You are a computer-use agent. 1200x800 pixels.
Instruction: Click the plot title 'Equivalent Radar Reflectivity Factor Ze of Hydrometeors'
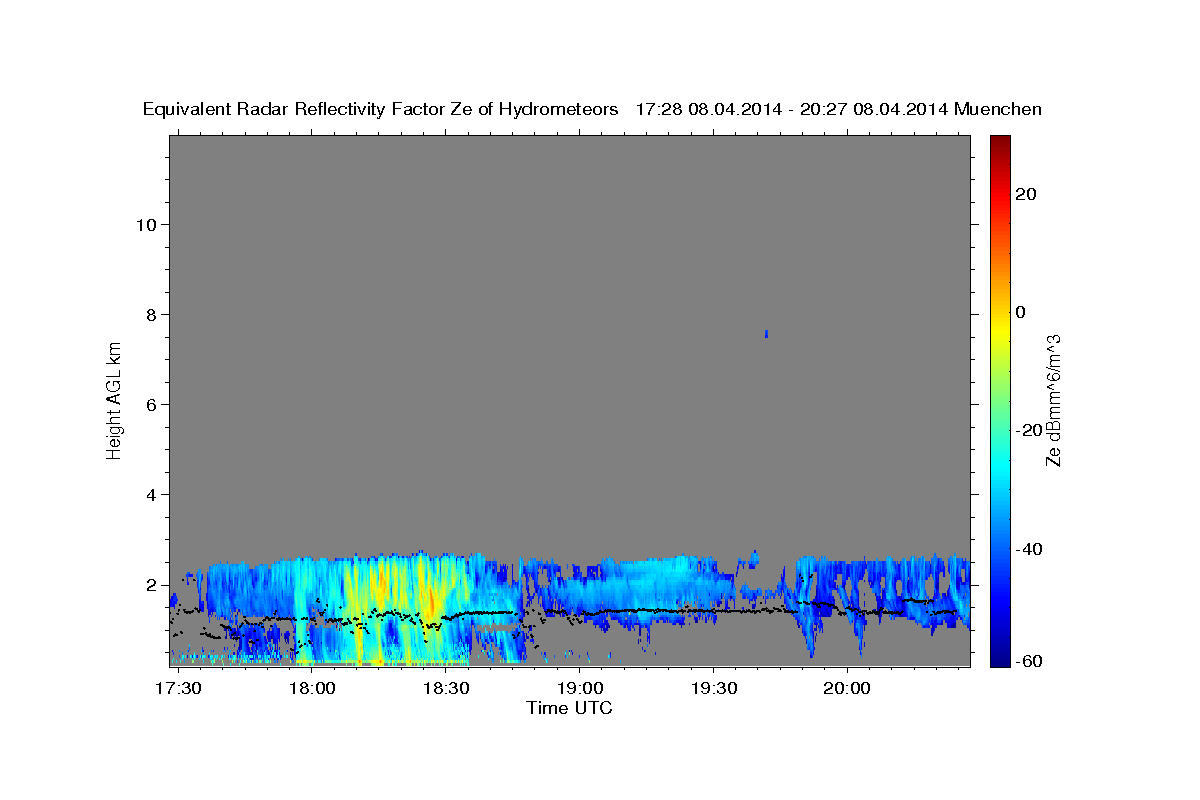tap(380, 109)
